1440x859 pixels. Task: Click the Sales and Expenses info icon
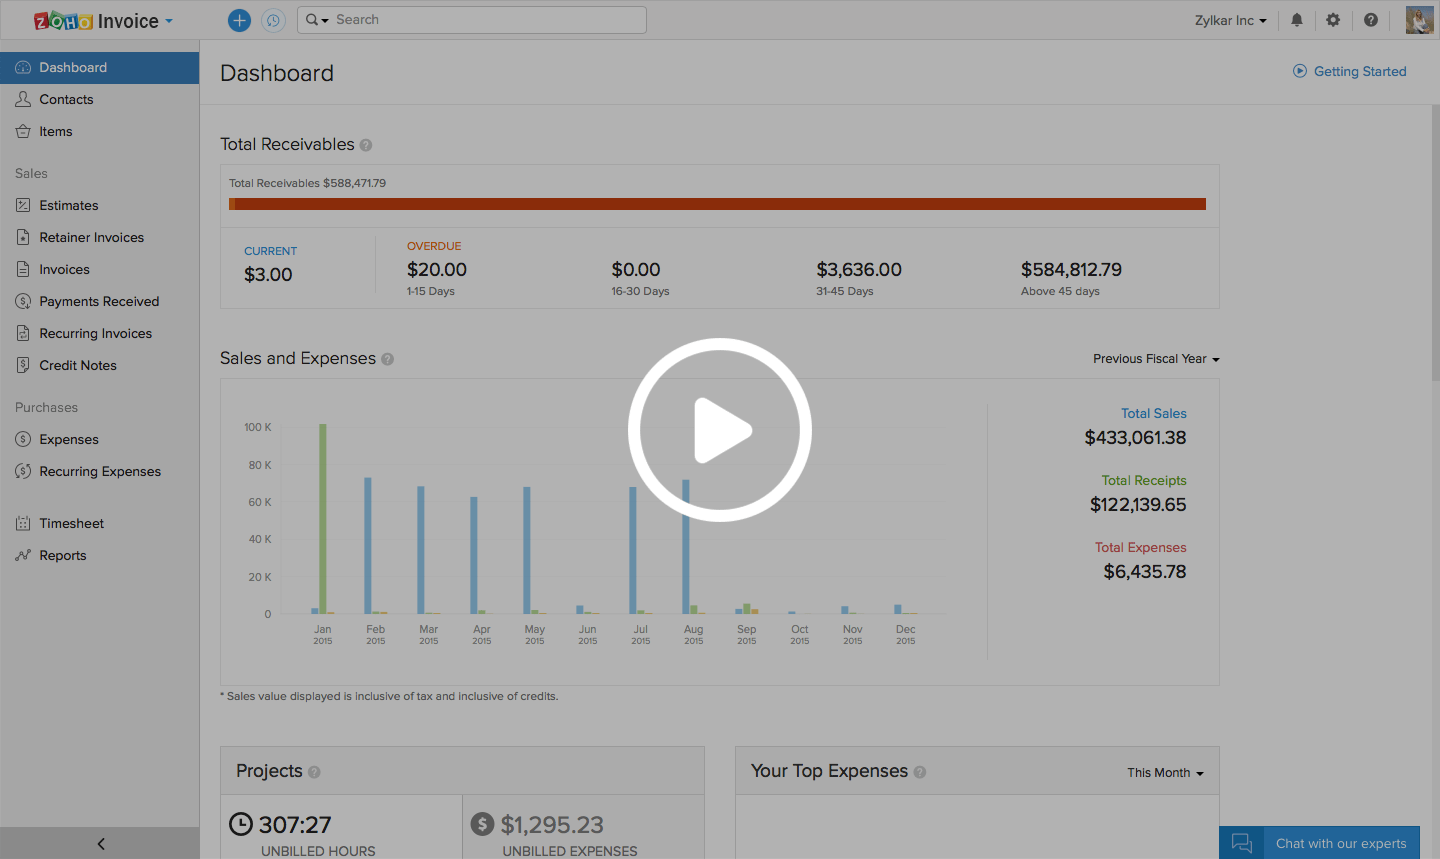click(388, 359)
